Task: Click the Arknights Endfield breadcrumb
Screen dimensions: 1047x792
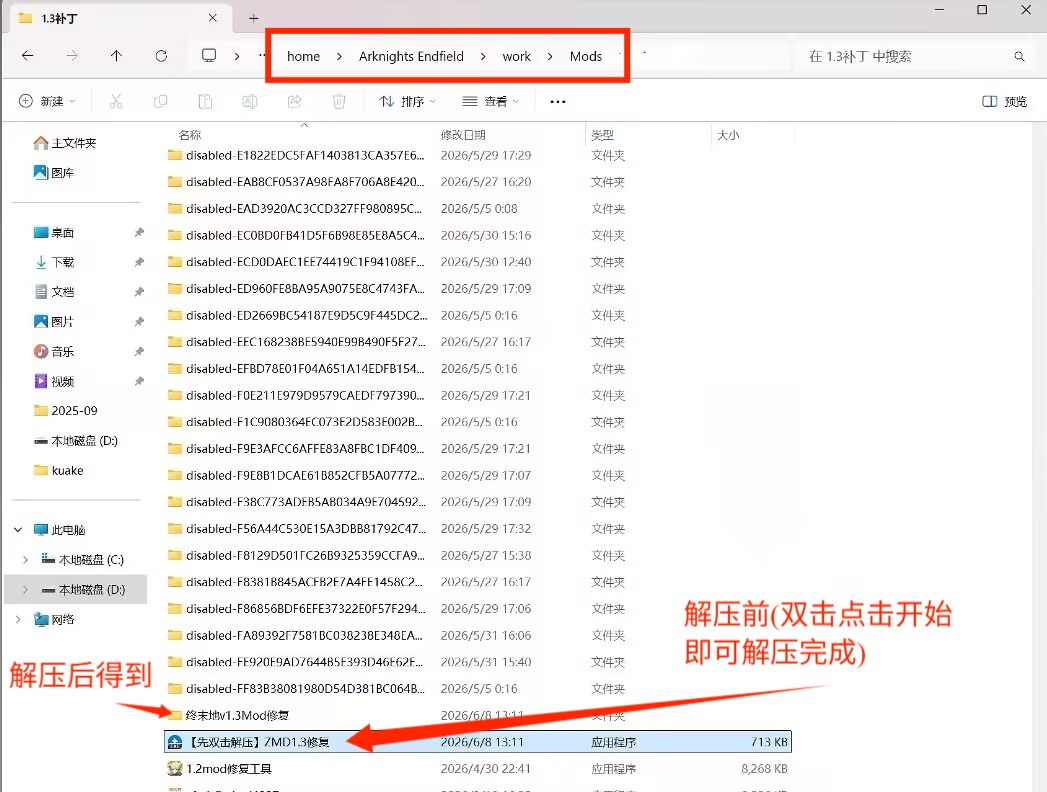Action: tap(411, 57)
